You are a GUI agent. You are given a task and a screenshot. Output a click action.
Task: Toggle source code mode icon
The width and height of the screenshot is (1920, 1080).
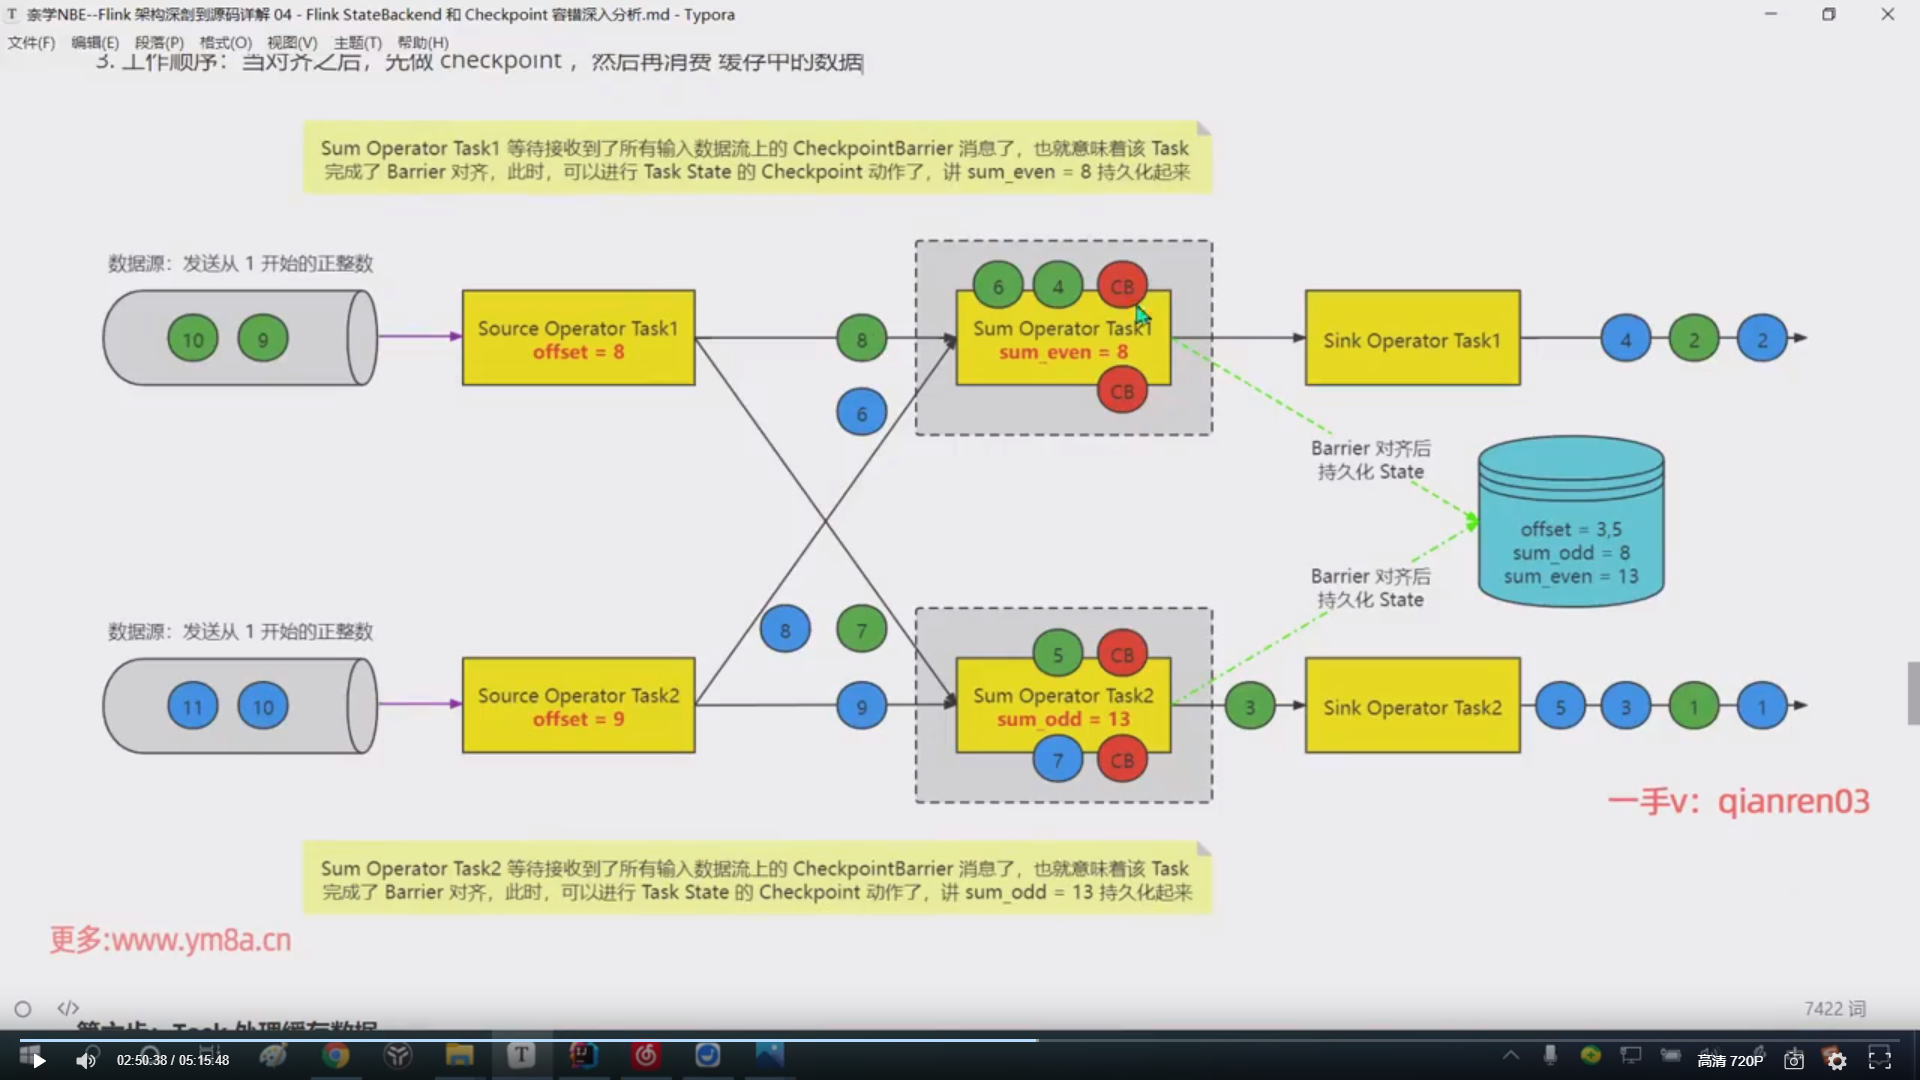pos(68,1008)
